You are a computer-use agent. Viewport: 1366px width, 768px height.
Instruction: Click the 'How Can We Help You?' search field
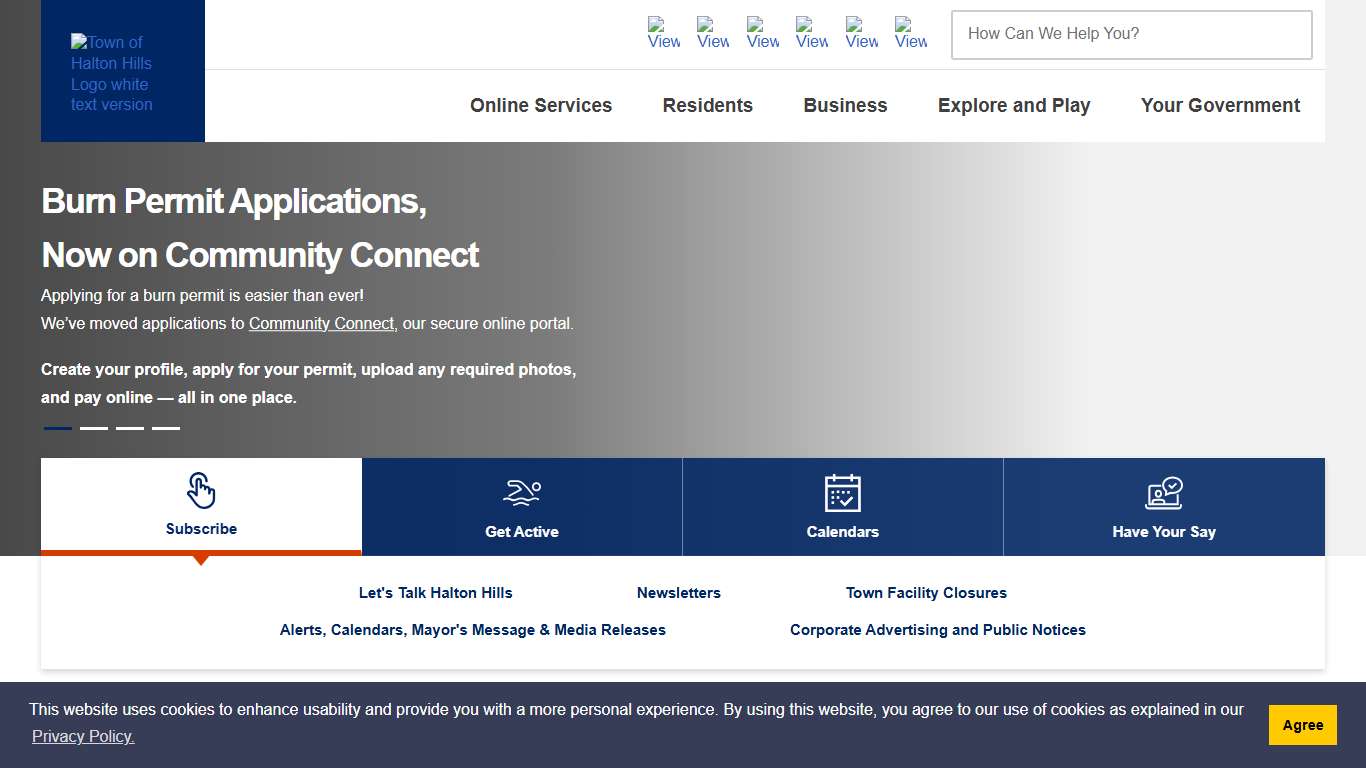[x=1131, y=35]
